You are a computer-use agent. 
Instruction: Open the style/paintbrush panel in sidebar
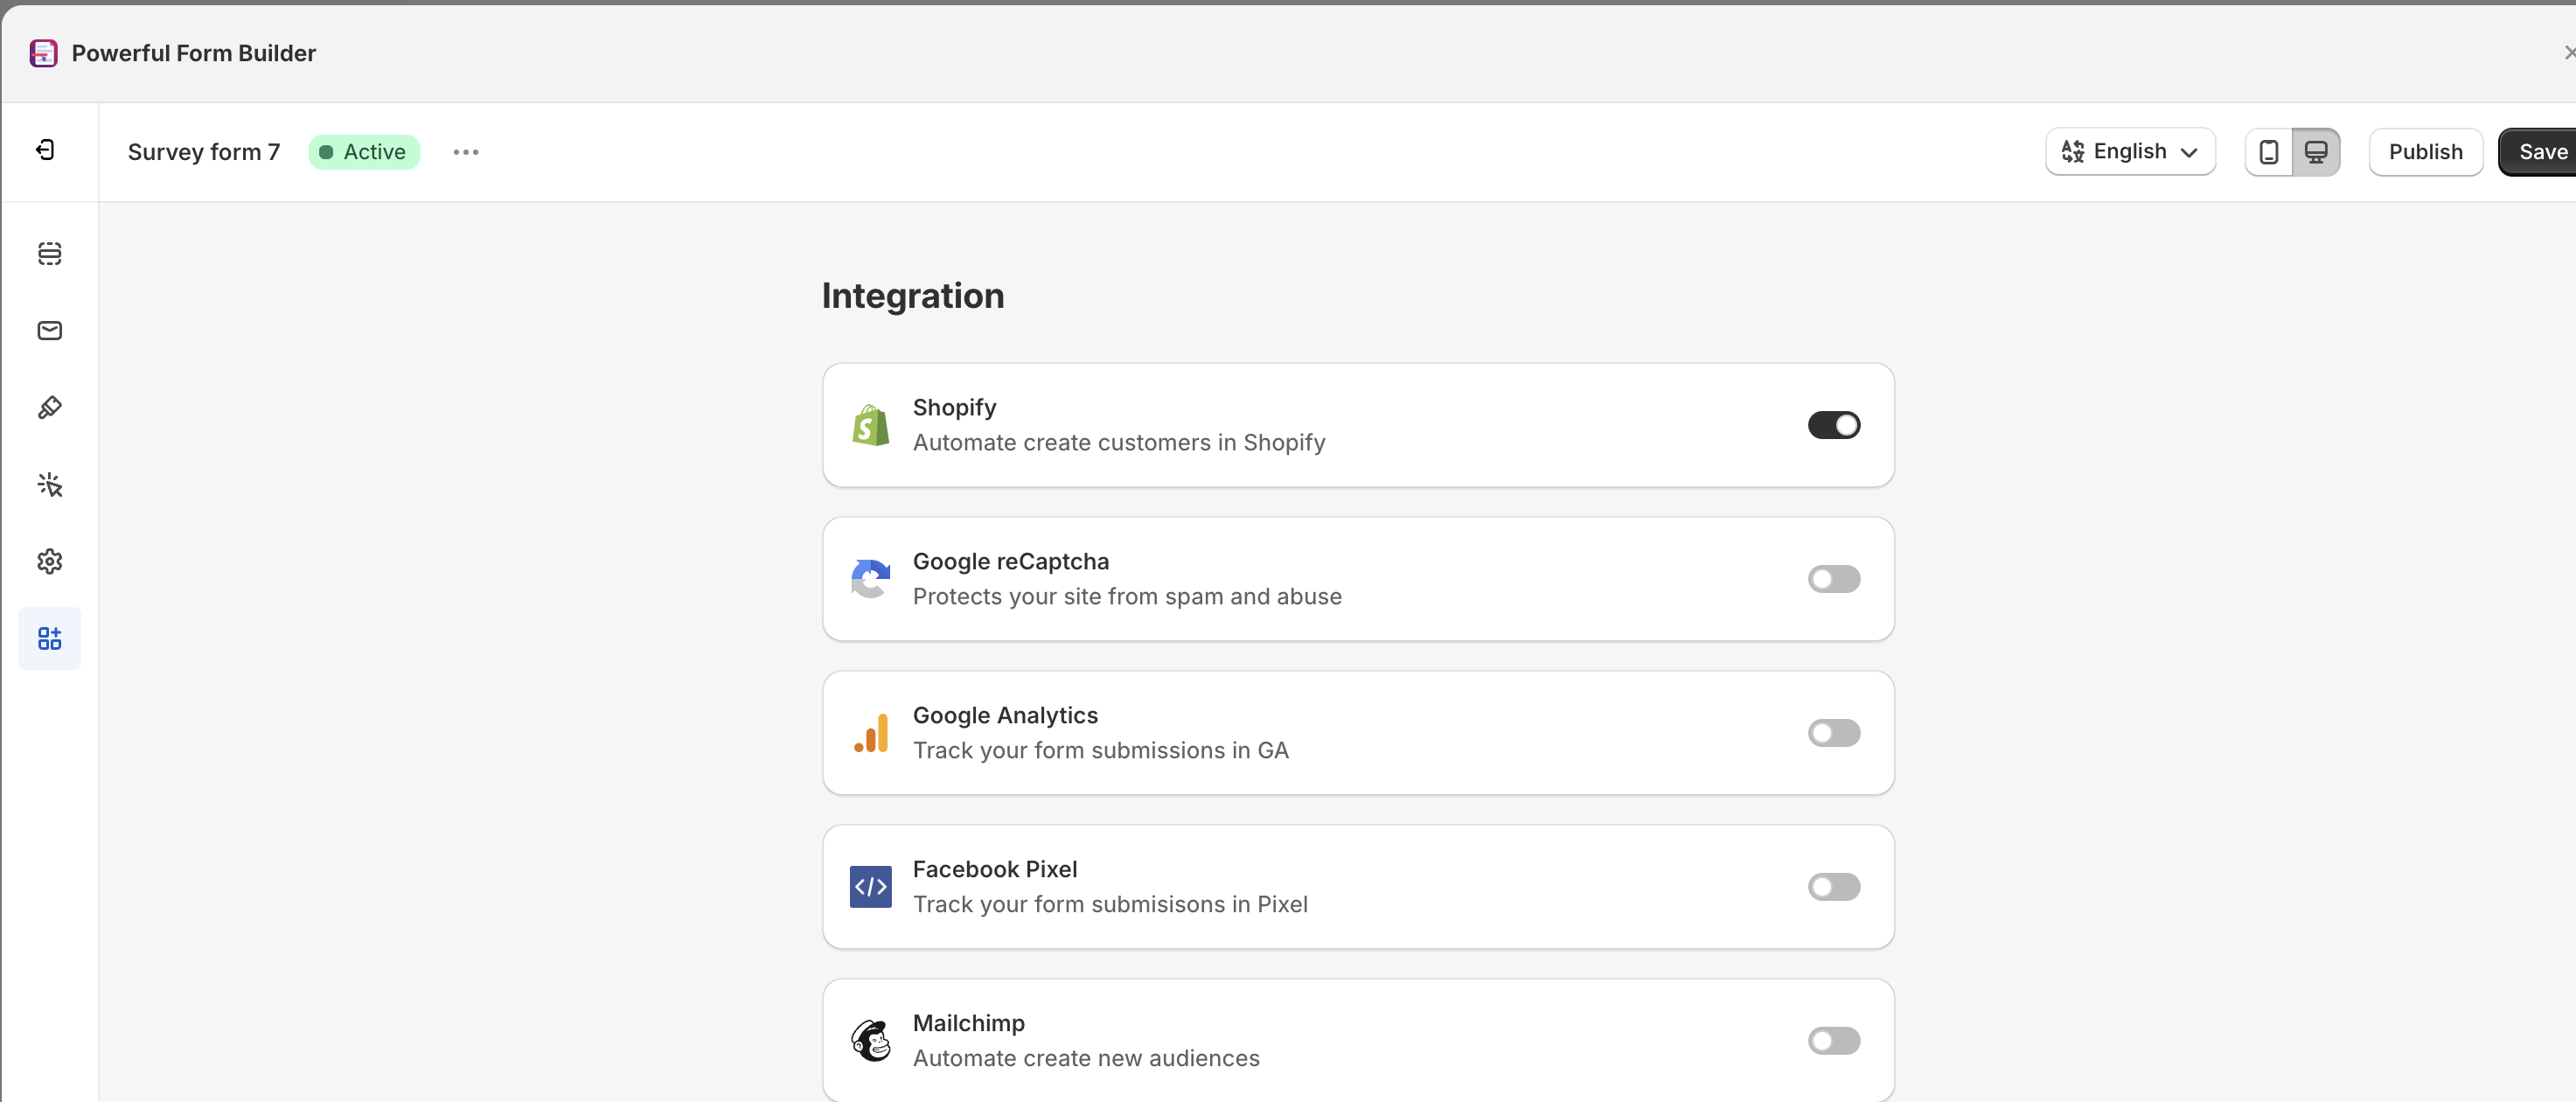tap(49, 407)
